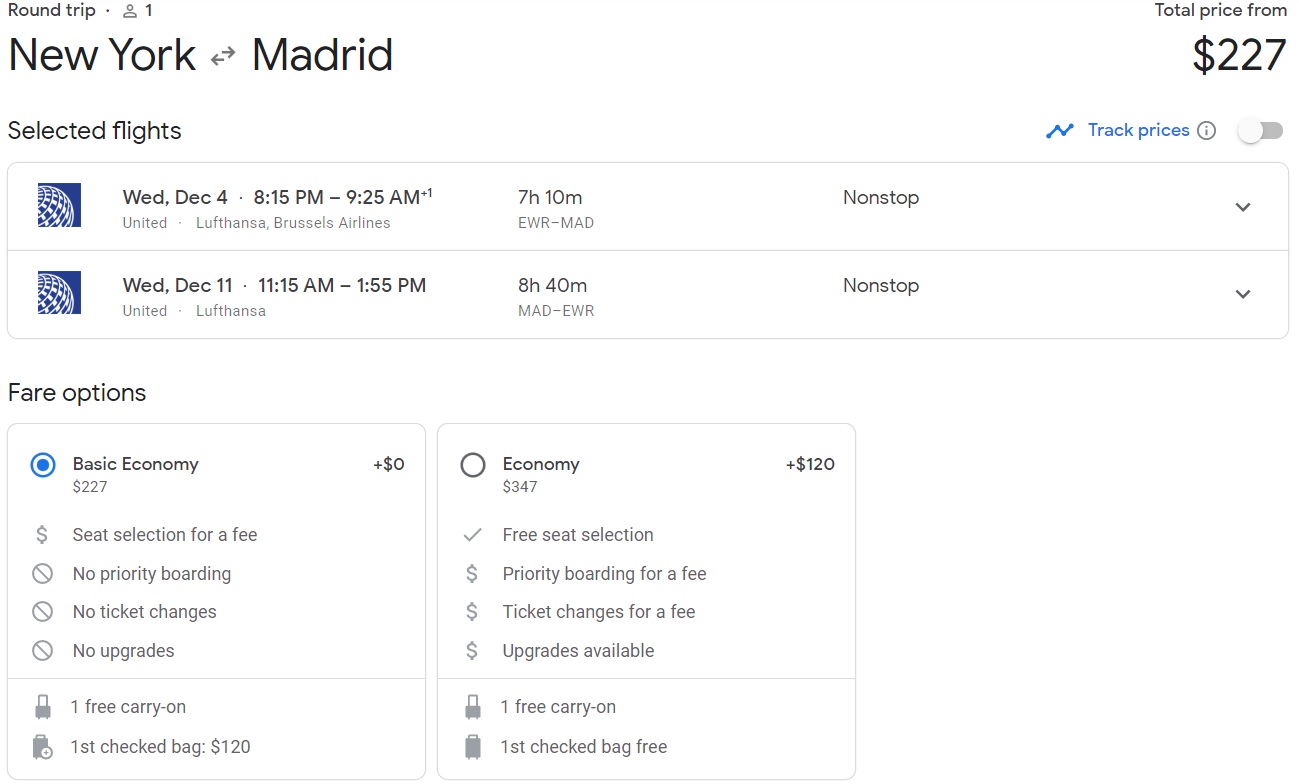Expand the Wed, Dec 4 flight details
This screenshot has width=1299, height=784.
[1243, 207]
